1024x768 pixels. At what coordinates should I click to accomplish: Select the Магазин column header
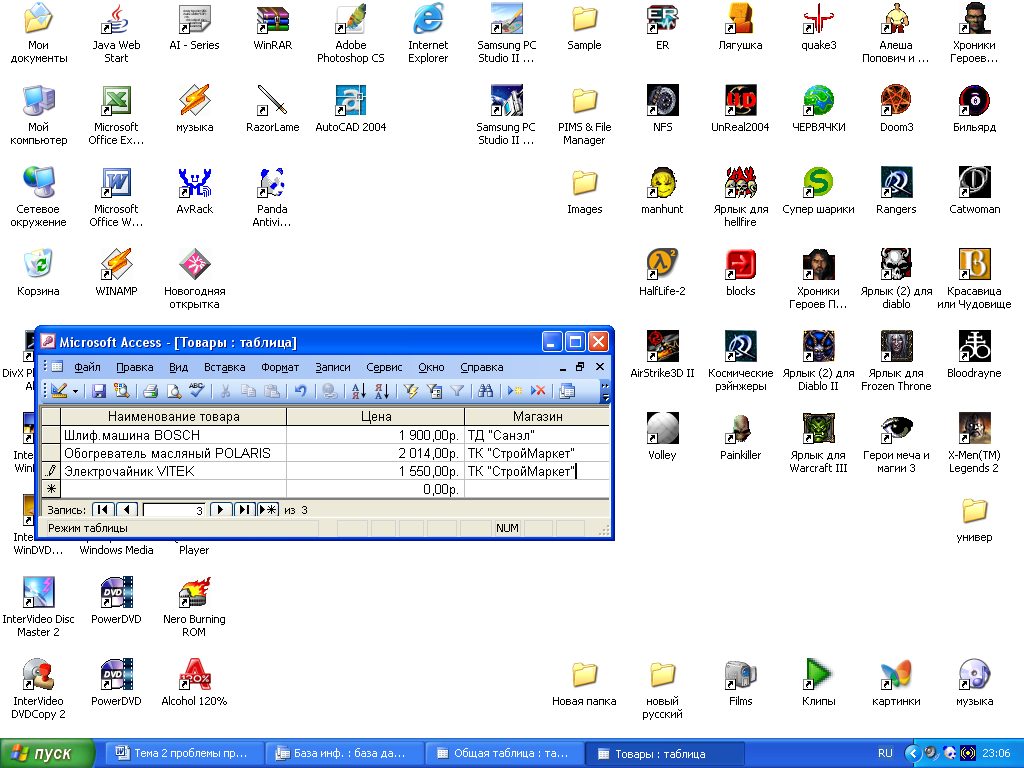537,417
